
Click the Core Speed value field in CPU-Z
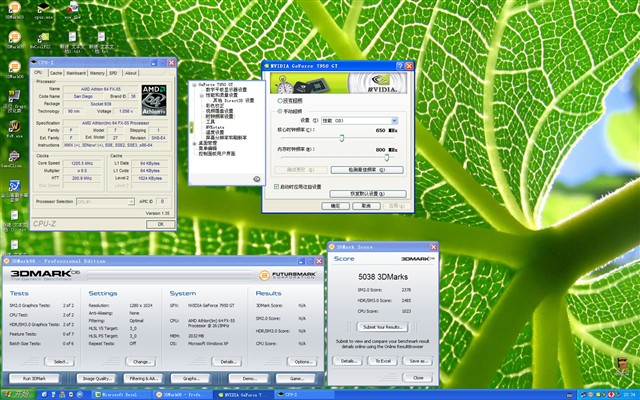point(82,163)
